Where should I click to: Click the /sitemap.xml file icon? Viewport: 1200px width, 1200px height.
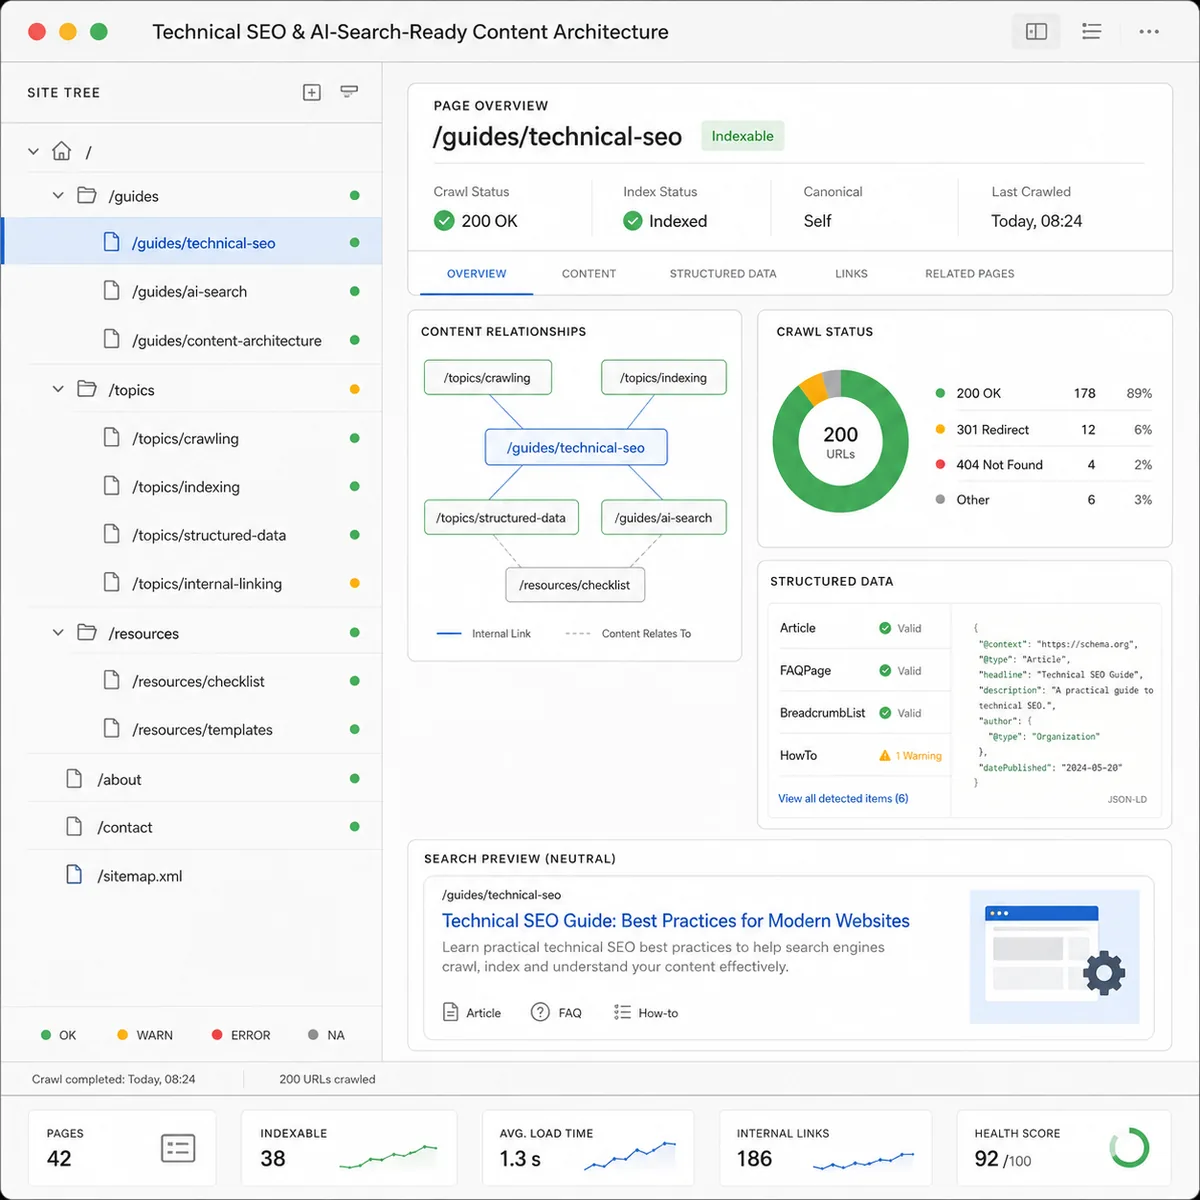pos(74,875)
